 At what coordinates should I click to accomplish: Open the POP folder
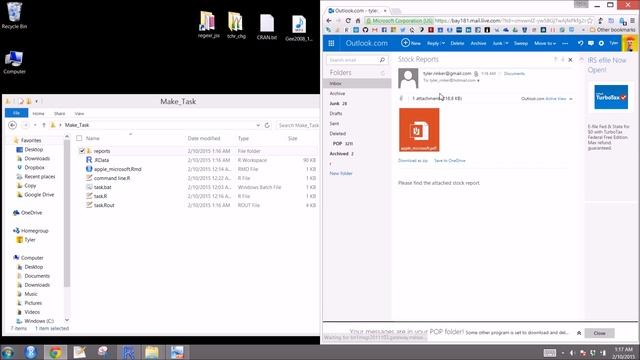tap(342, 144)
